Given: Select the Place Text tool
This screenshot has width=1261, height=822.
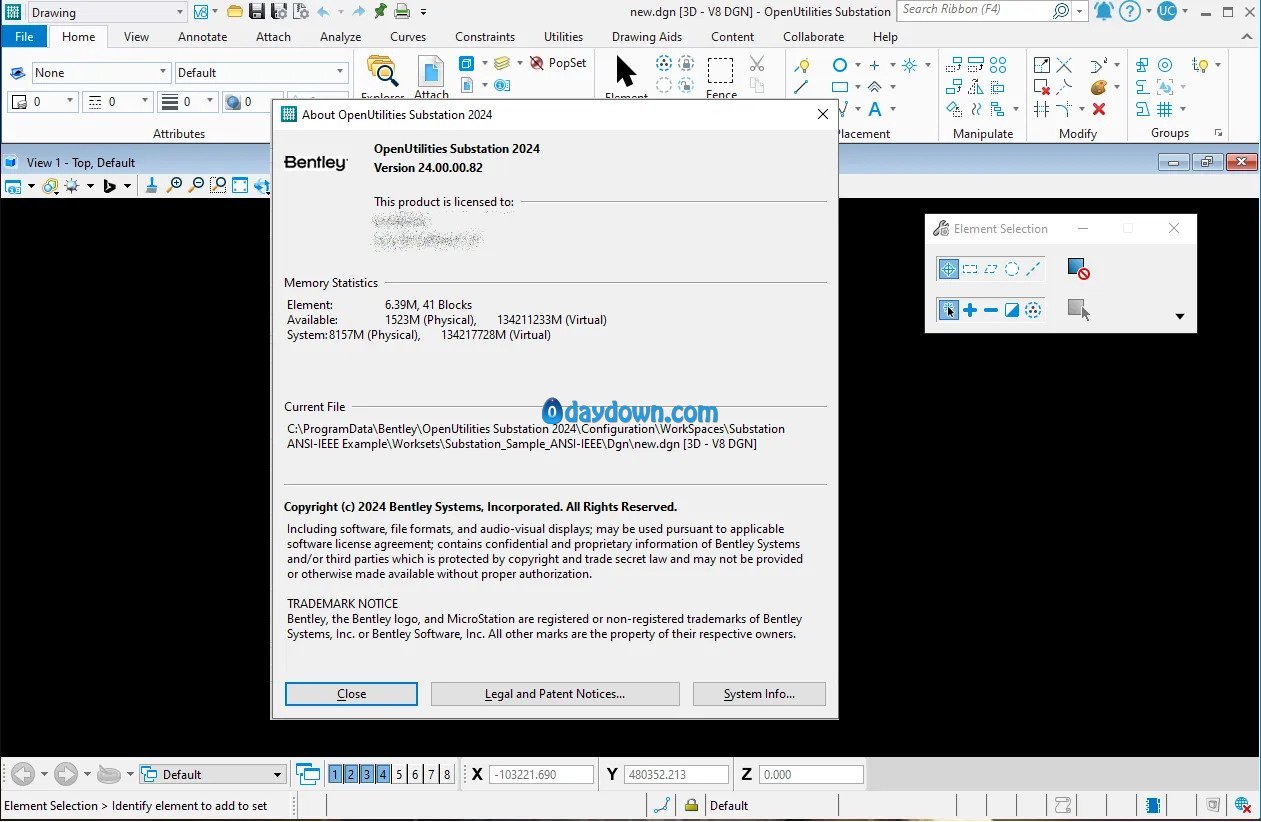Looking at the screenshot, I should (x=875, y=109).
